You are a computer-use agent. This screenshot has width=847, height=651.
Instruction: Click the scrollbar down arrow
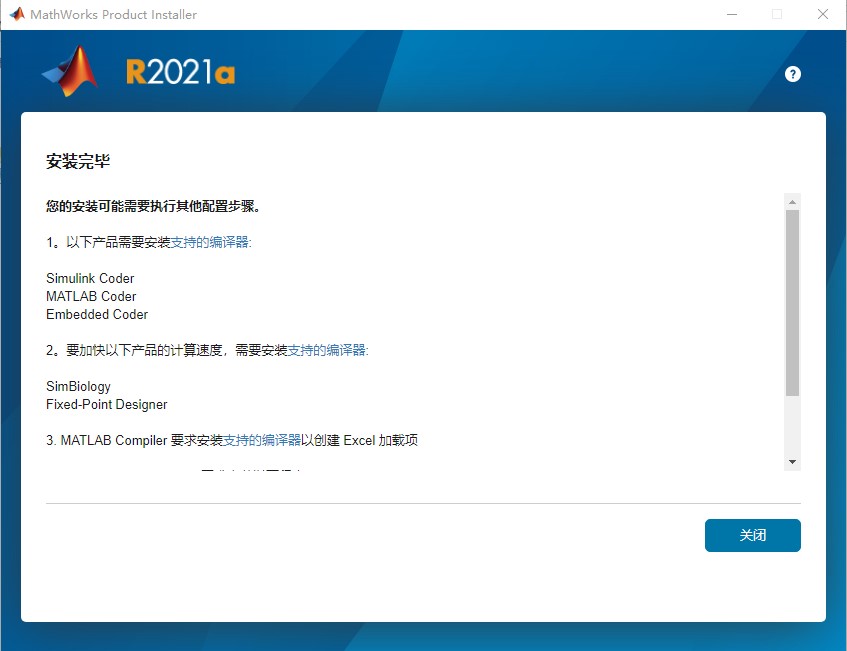coord(793,462)
